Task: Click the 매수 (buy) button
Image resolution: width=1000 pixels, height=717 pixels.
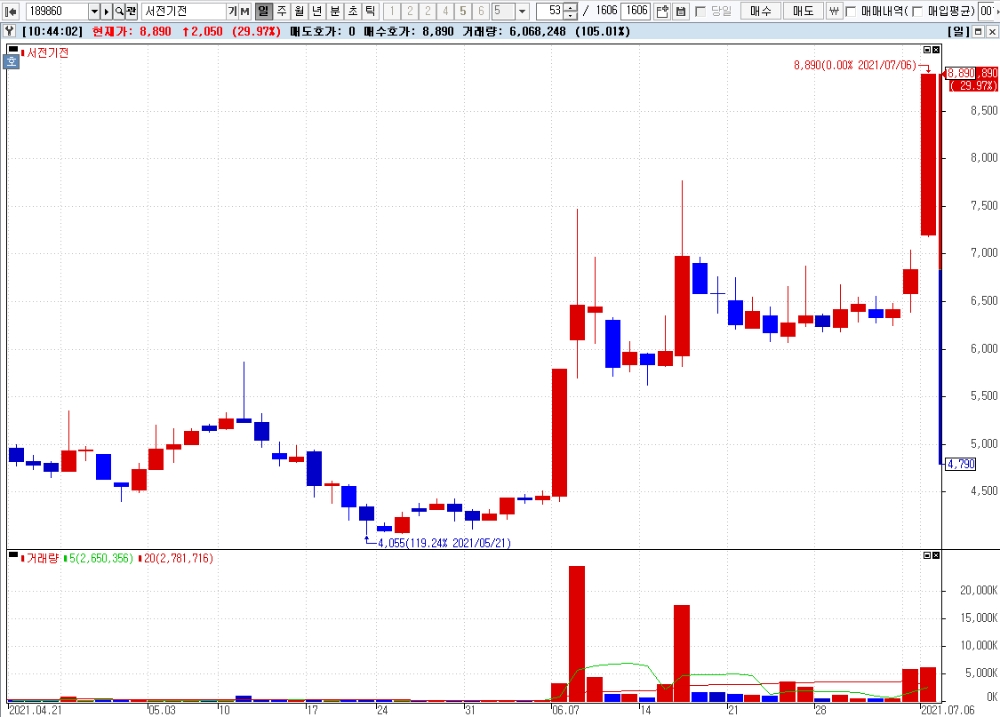Action: tap(760, 11)
